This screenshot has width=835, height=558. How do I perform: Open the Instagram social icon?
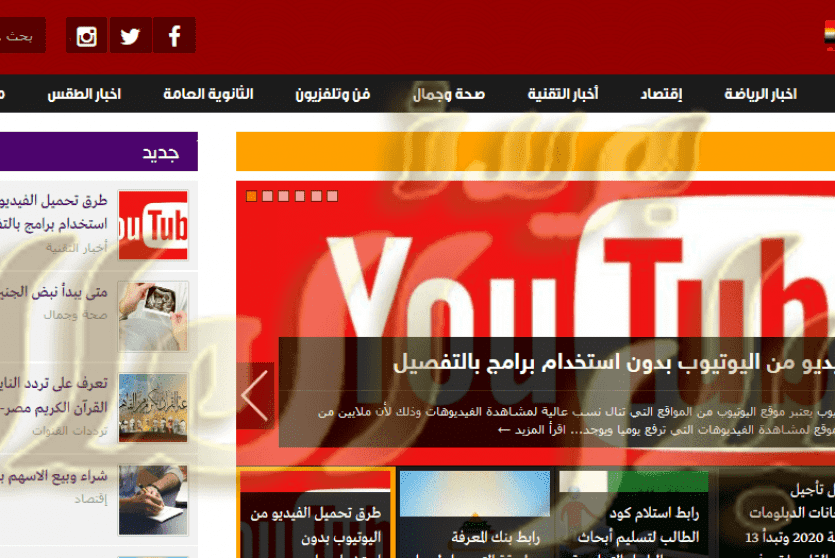(86, 35)
